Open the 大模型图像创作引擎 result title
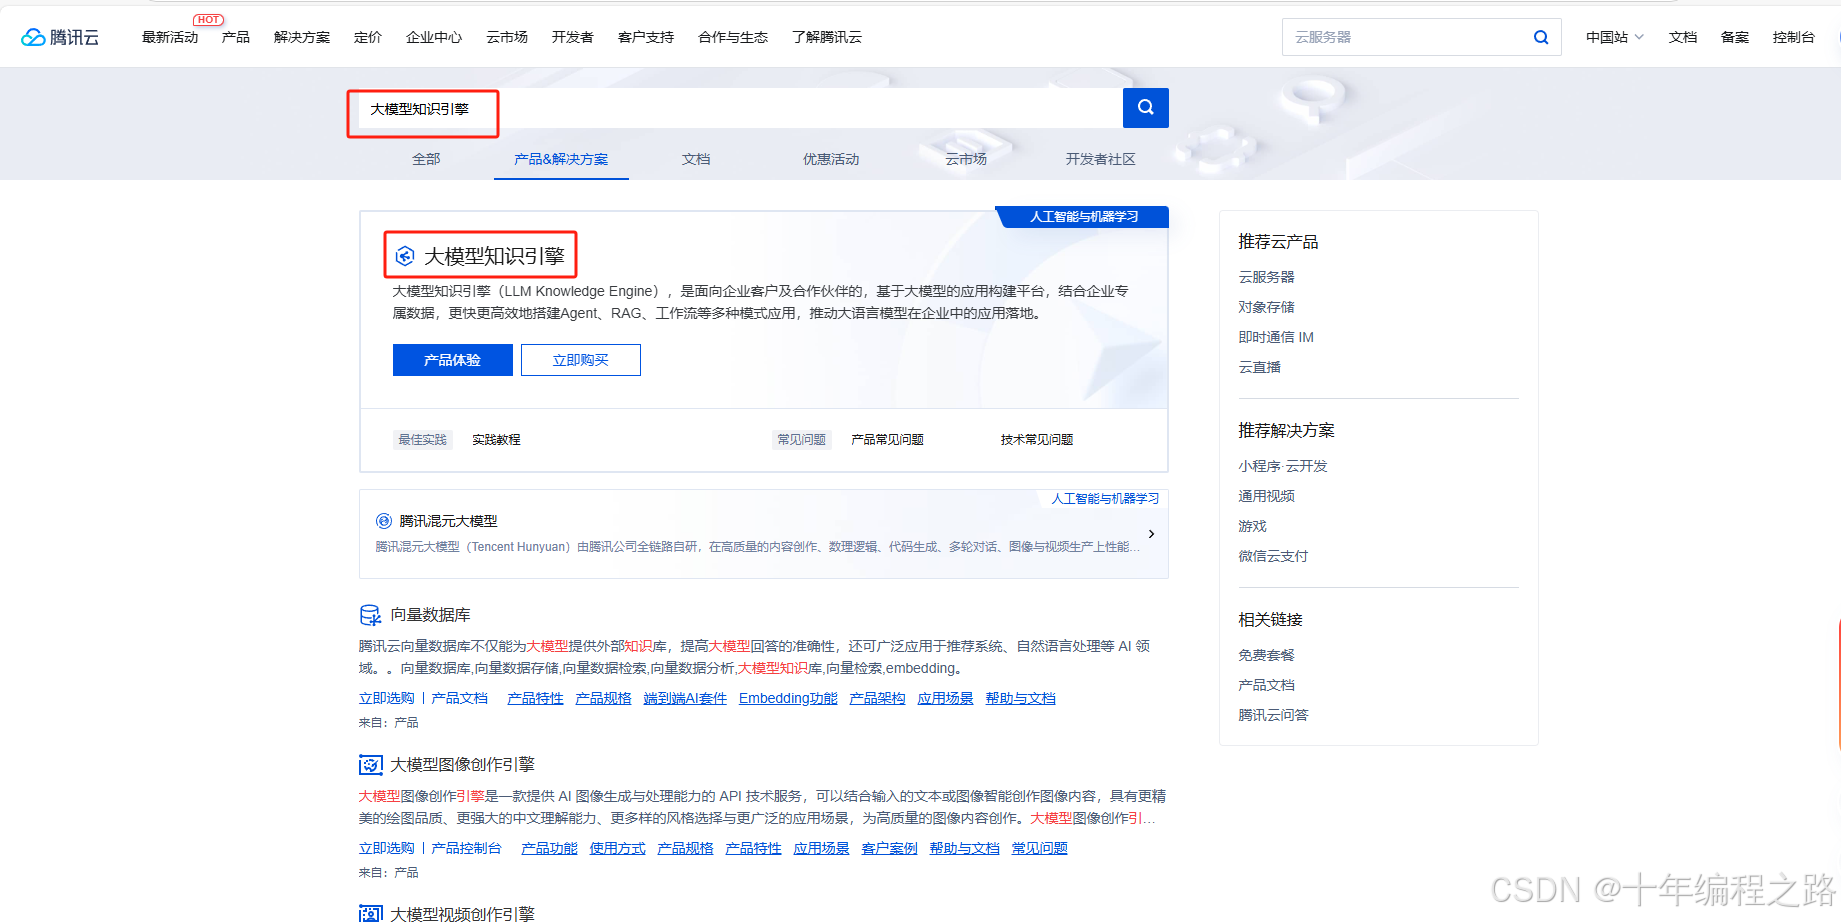The image size is (1841, 922). pyautogui.click(x=463, y=765)
